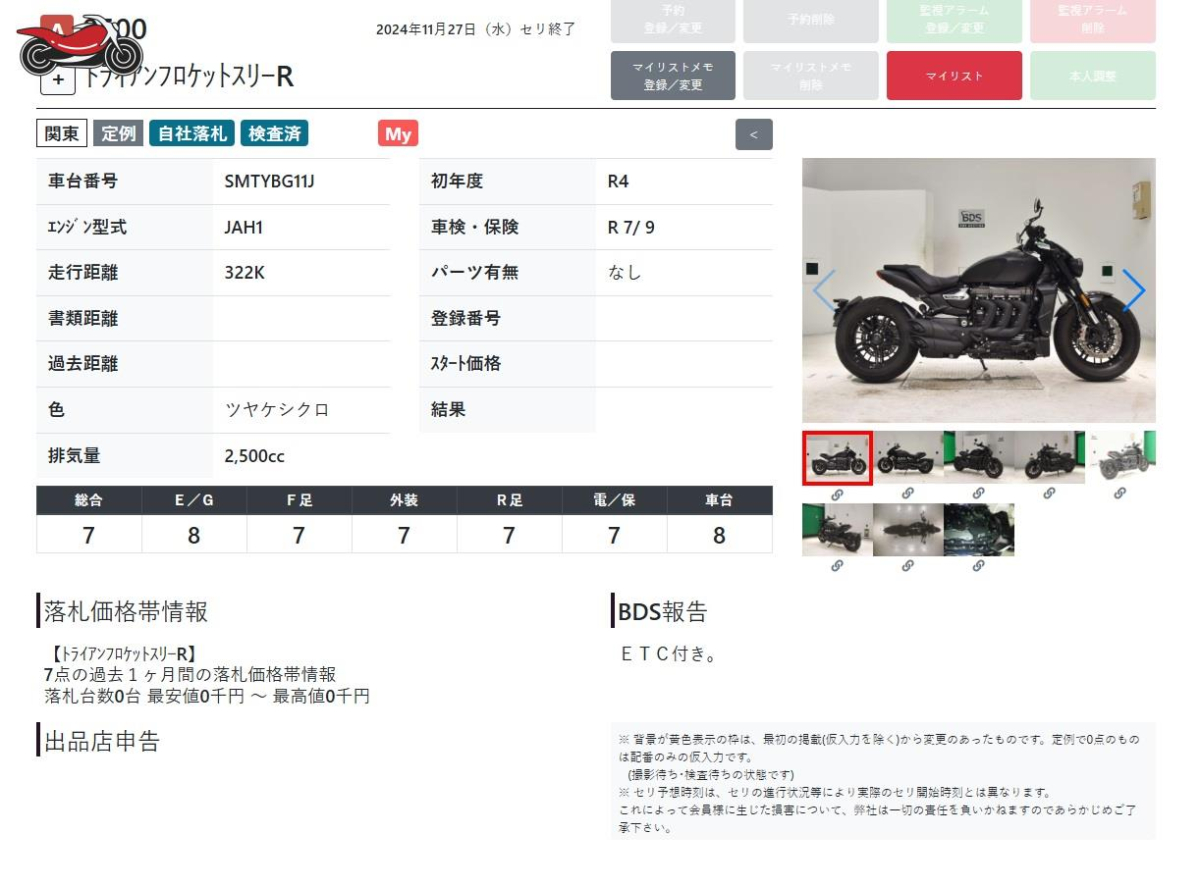Click the red マイリスト button
The image size is (1200, 886).
(x=954, y=76)
